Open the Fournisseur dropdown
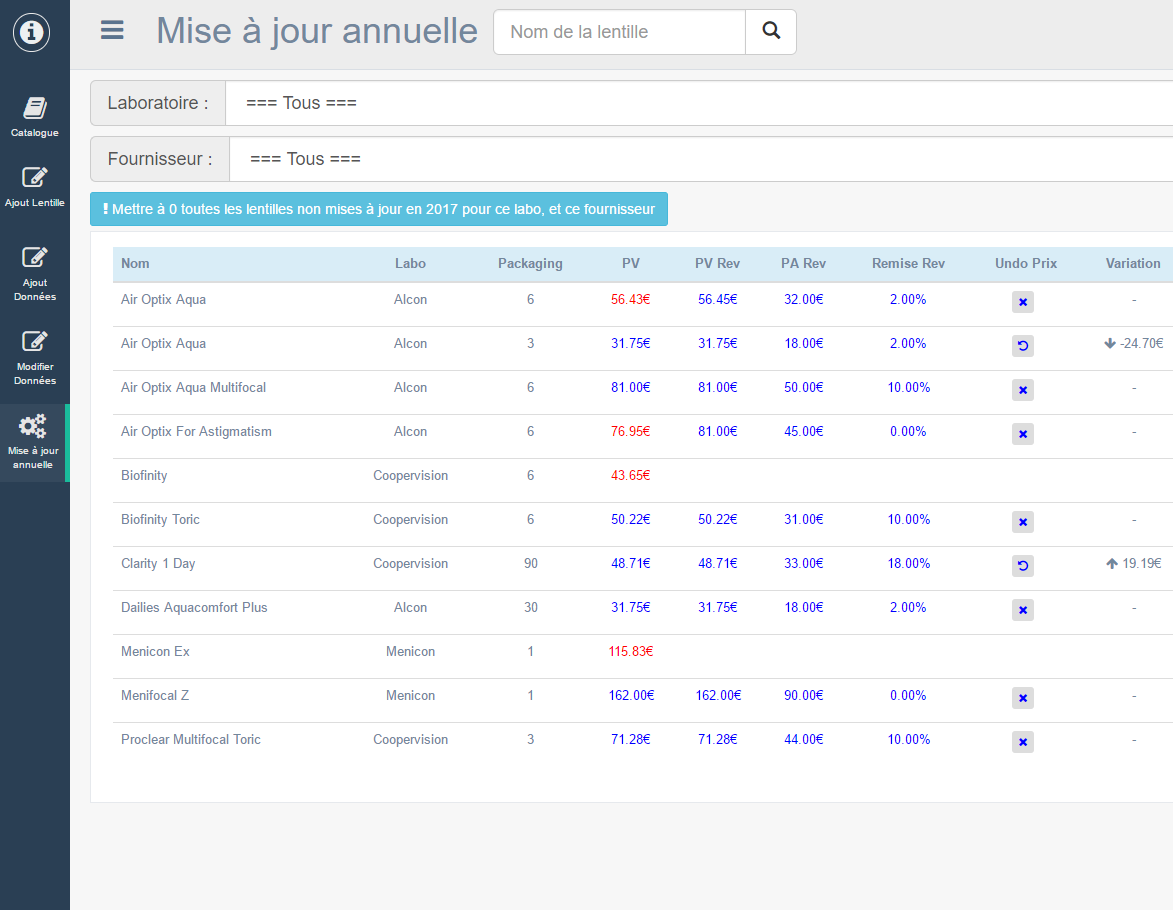 (x=700, y=159)
